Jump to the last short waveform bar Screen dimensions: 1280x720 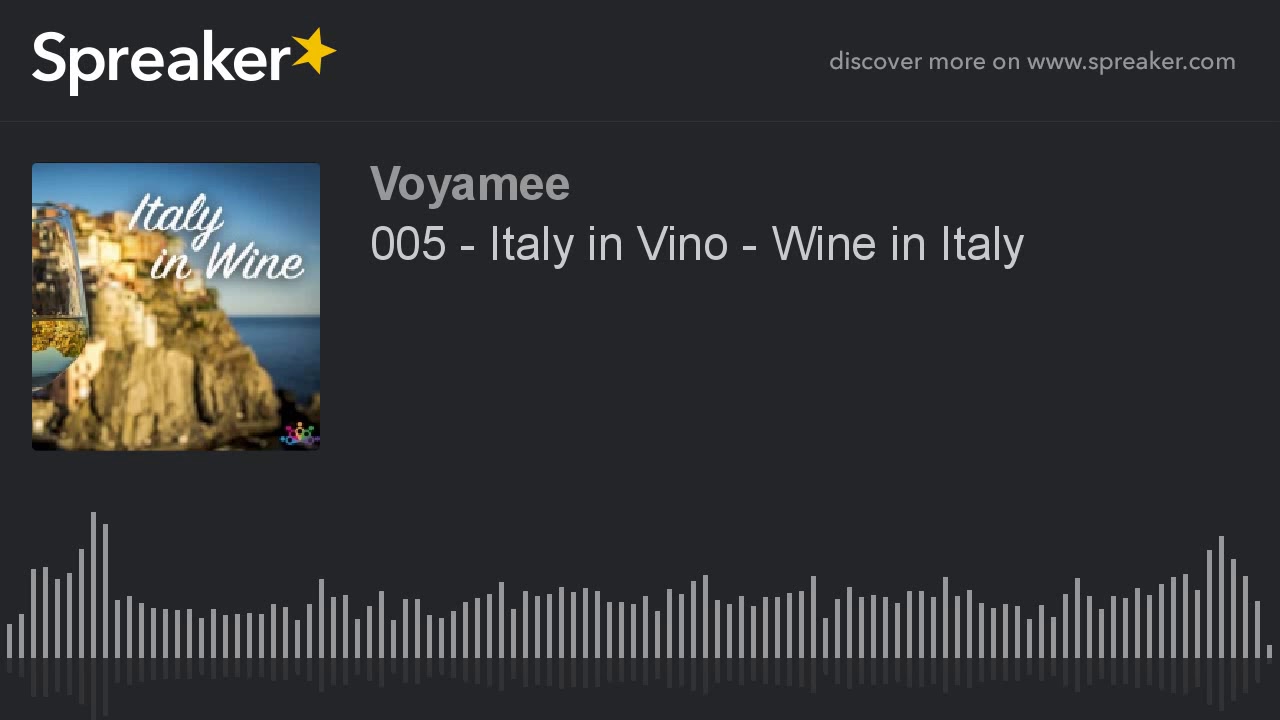(1269, 651)
